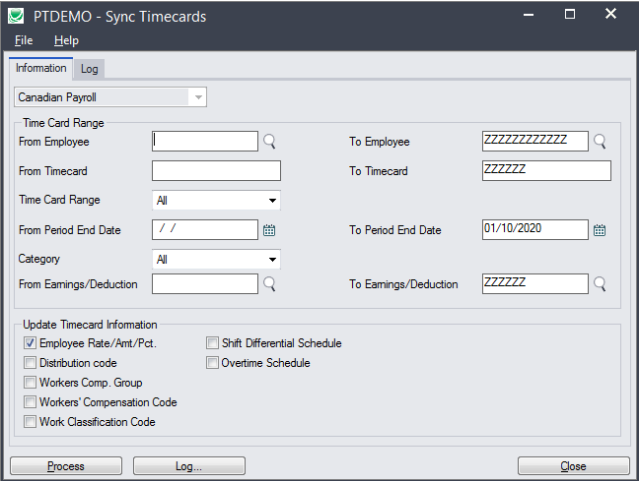Click the From Period End Date field

pos(205,229)
